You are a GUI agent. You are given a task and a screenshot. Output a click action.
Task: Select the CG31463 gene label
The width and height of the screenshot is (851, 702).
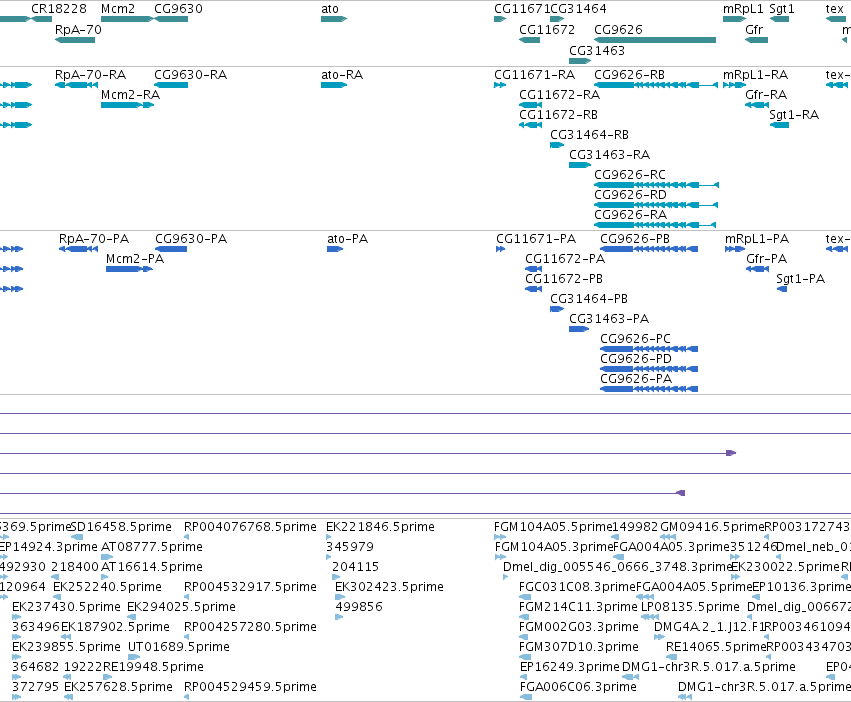tap(596, 50)
